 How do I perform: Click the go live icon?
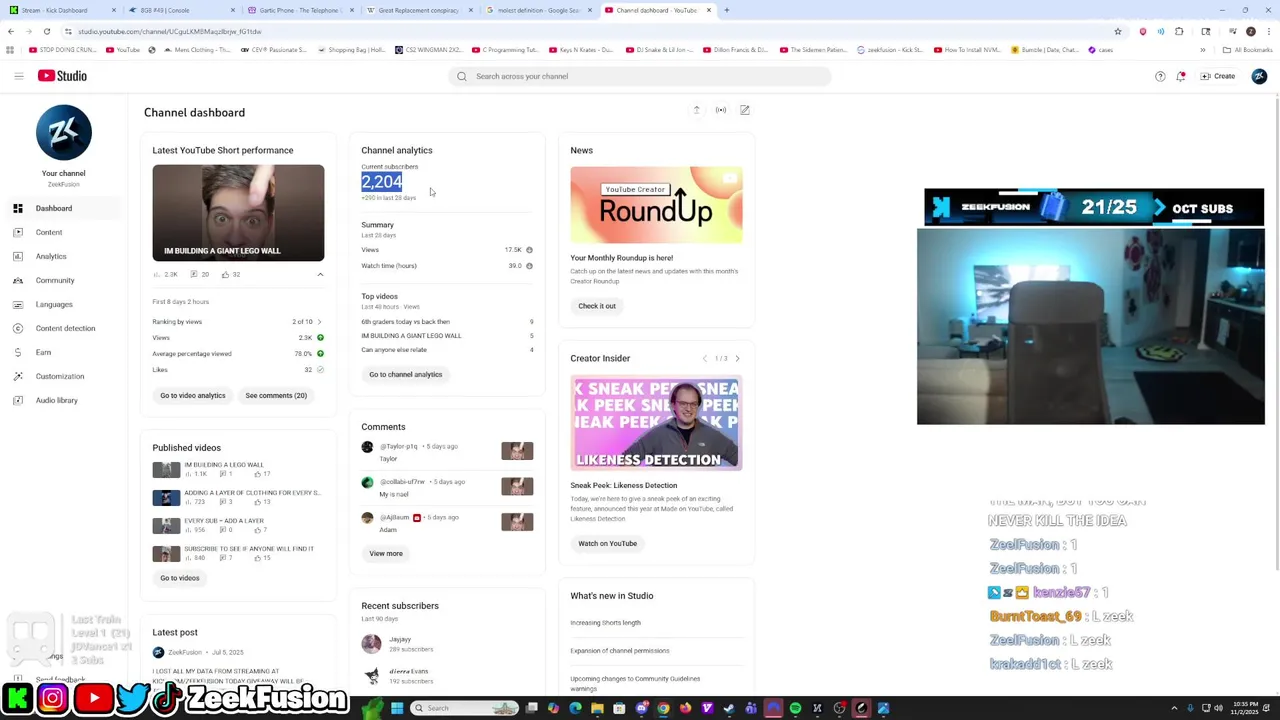pyautogui.click(x=721, y=110)
